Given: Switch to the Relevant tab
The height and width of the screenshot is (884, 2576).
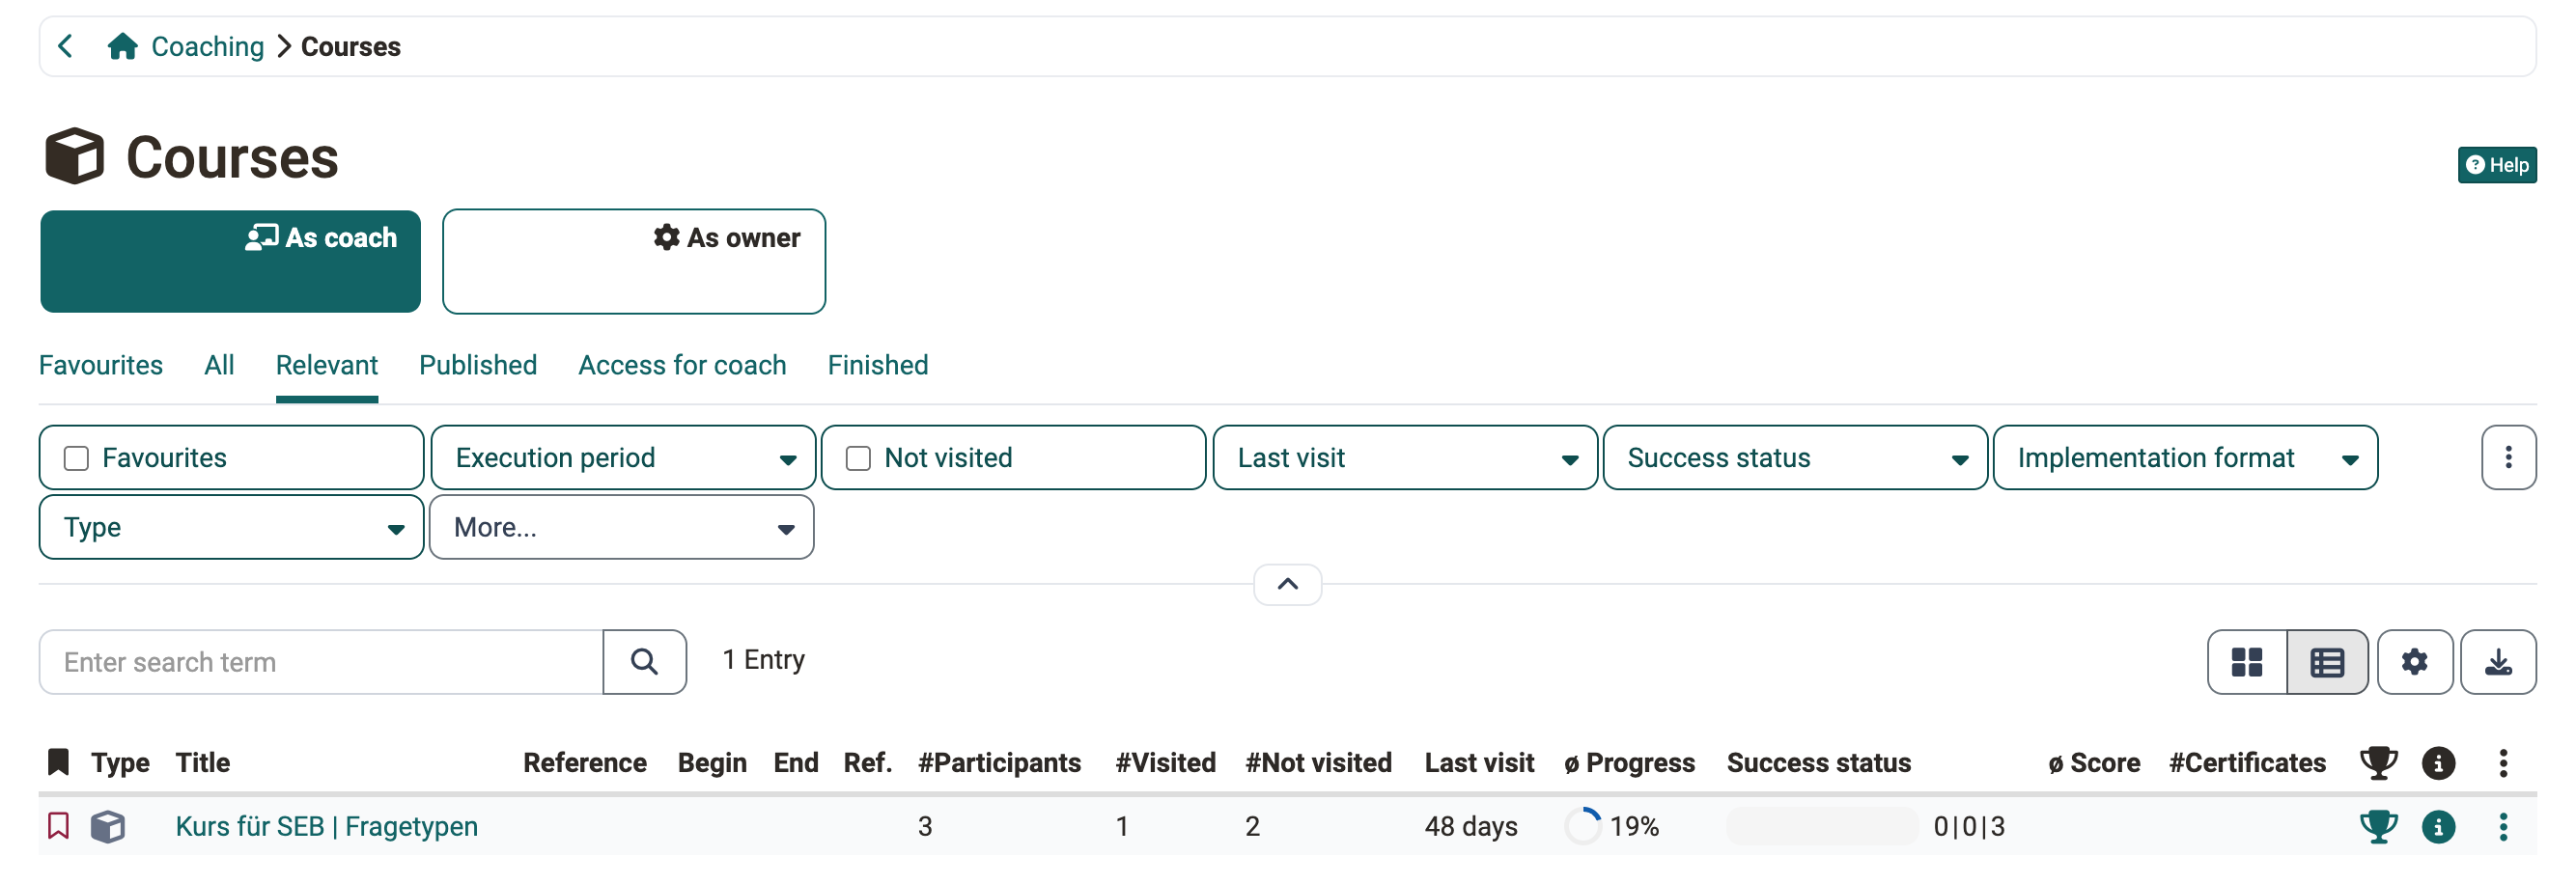Looking at the screenshot, I should 326,365.
